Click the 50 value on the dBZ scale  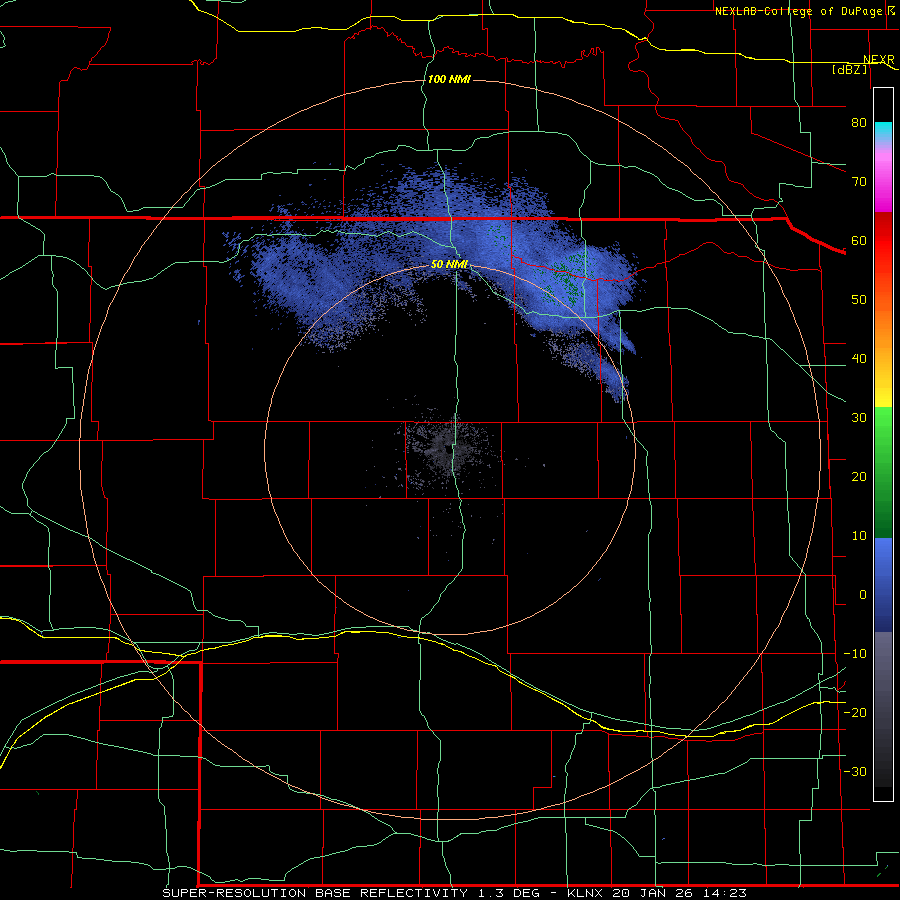pyautogui.click(x=859, y=300)
